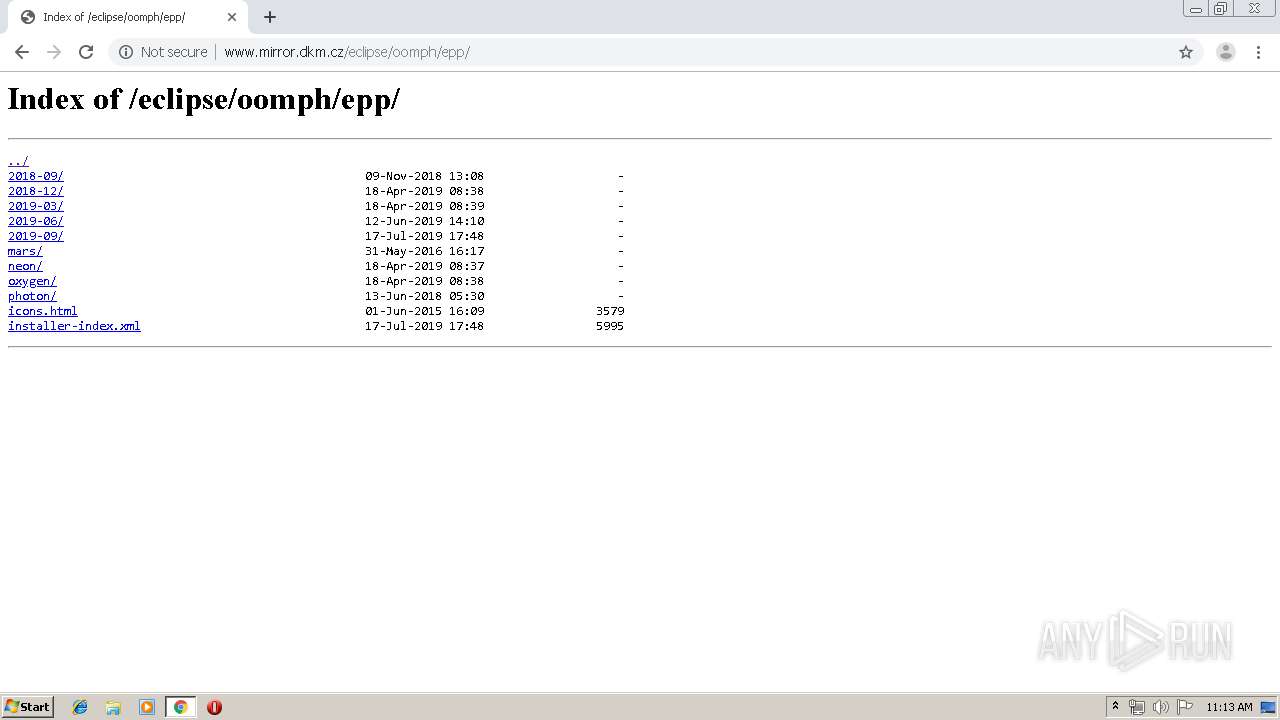Open the 2018-12/ folder link

(x=36, y=191)
